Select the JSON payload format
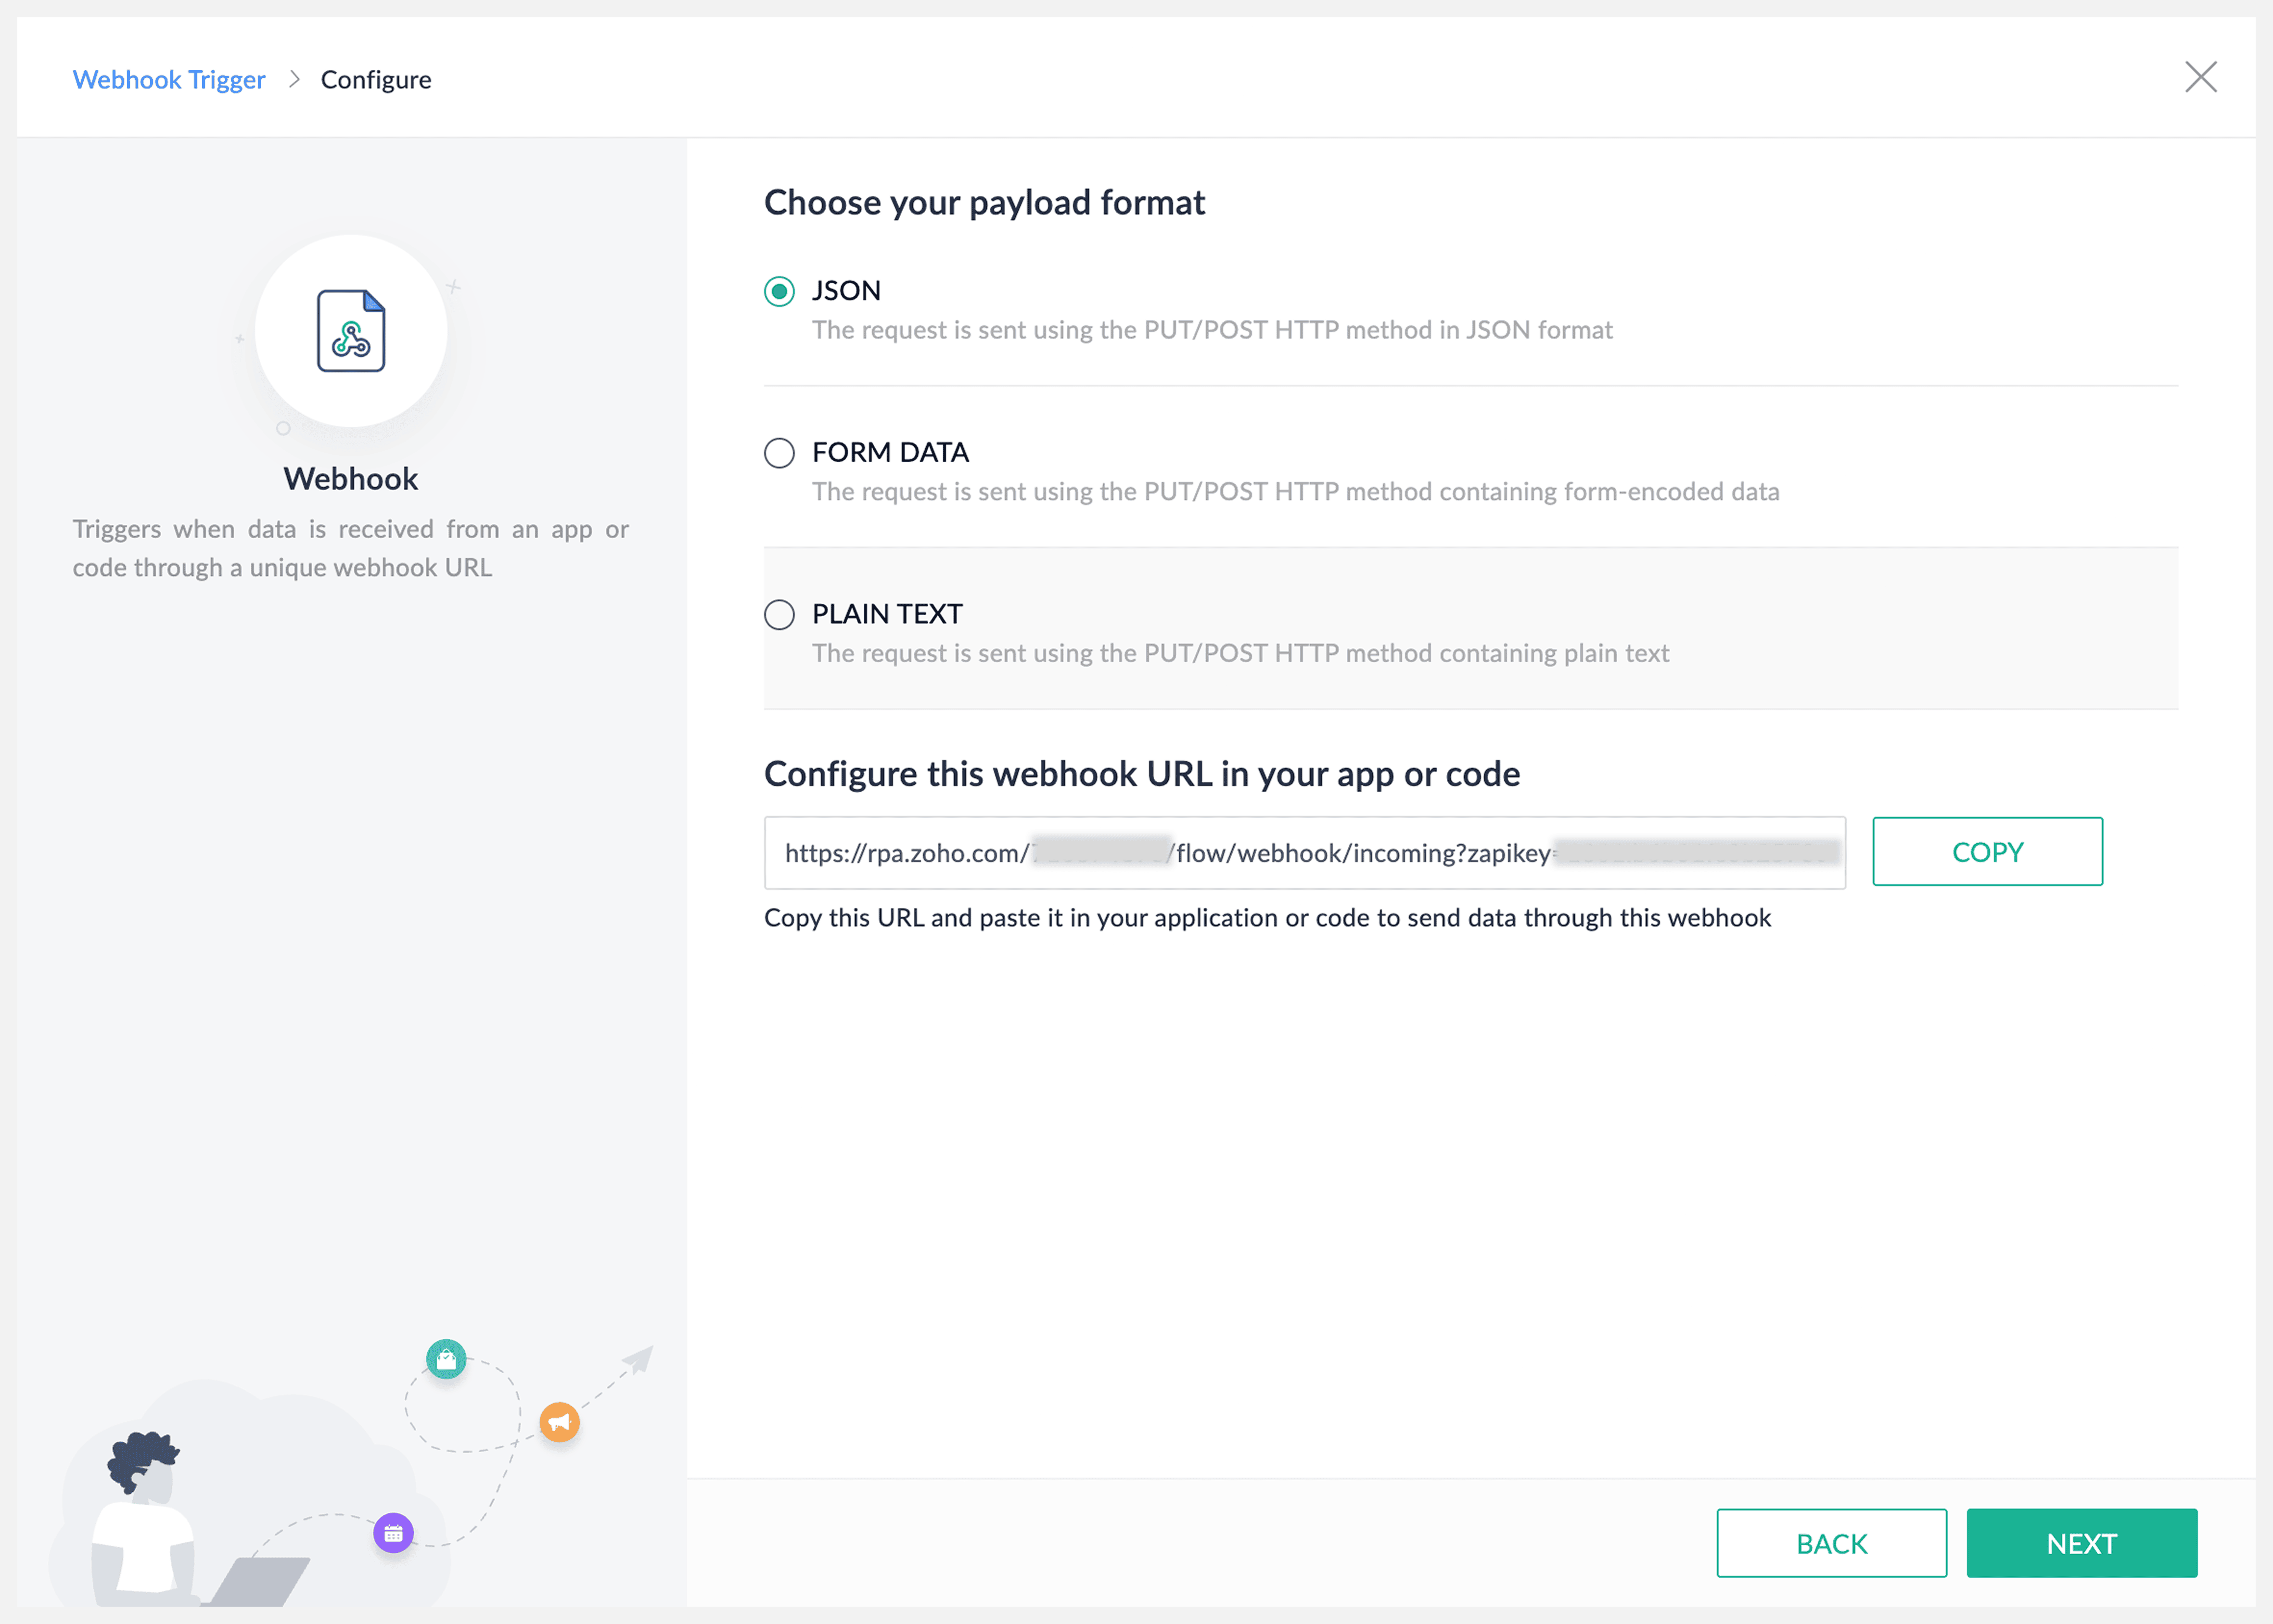2273x1624 pixels. click(779, 291)
